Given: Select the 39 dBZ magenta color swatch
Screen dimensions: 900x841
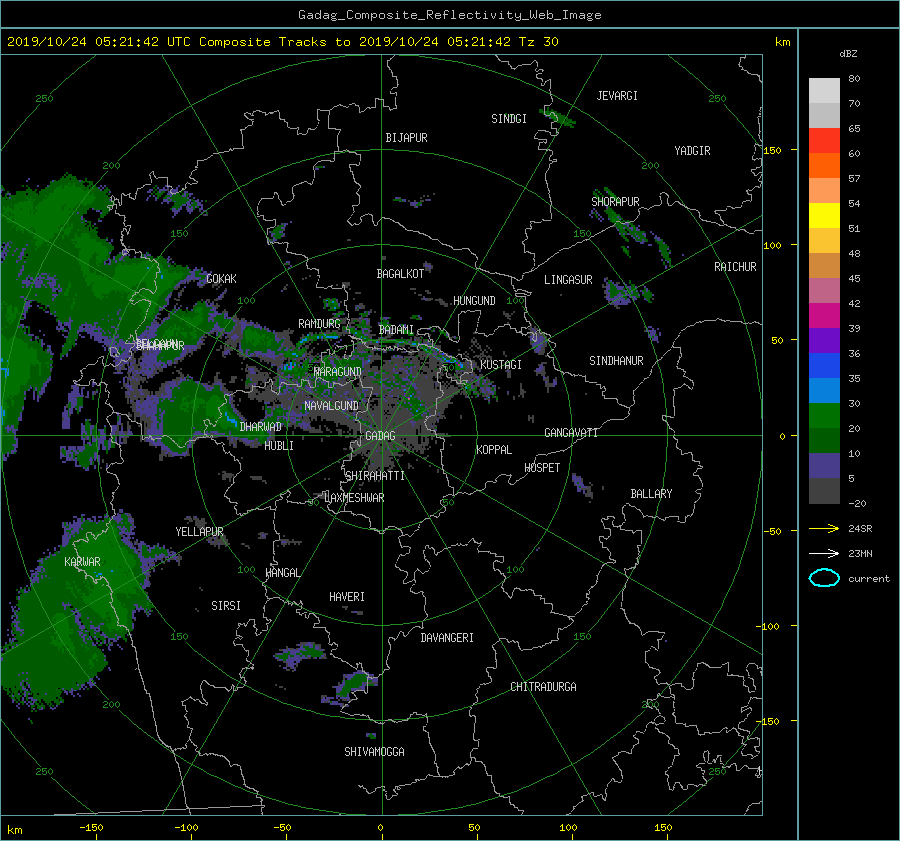Looking at the screenshot, I should (x=824, y=315).
